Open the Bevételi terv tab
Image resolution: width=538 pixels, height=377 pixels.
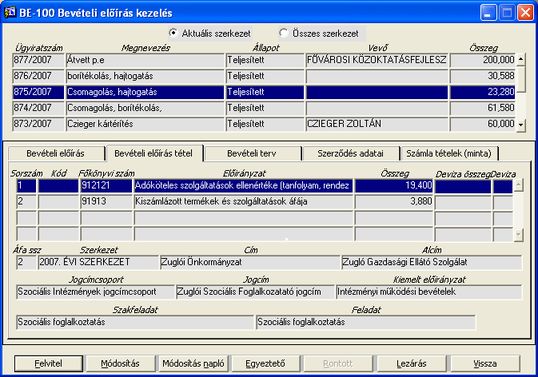pos(252,153)
